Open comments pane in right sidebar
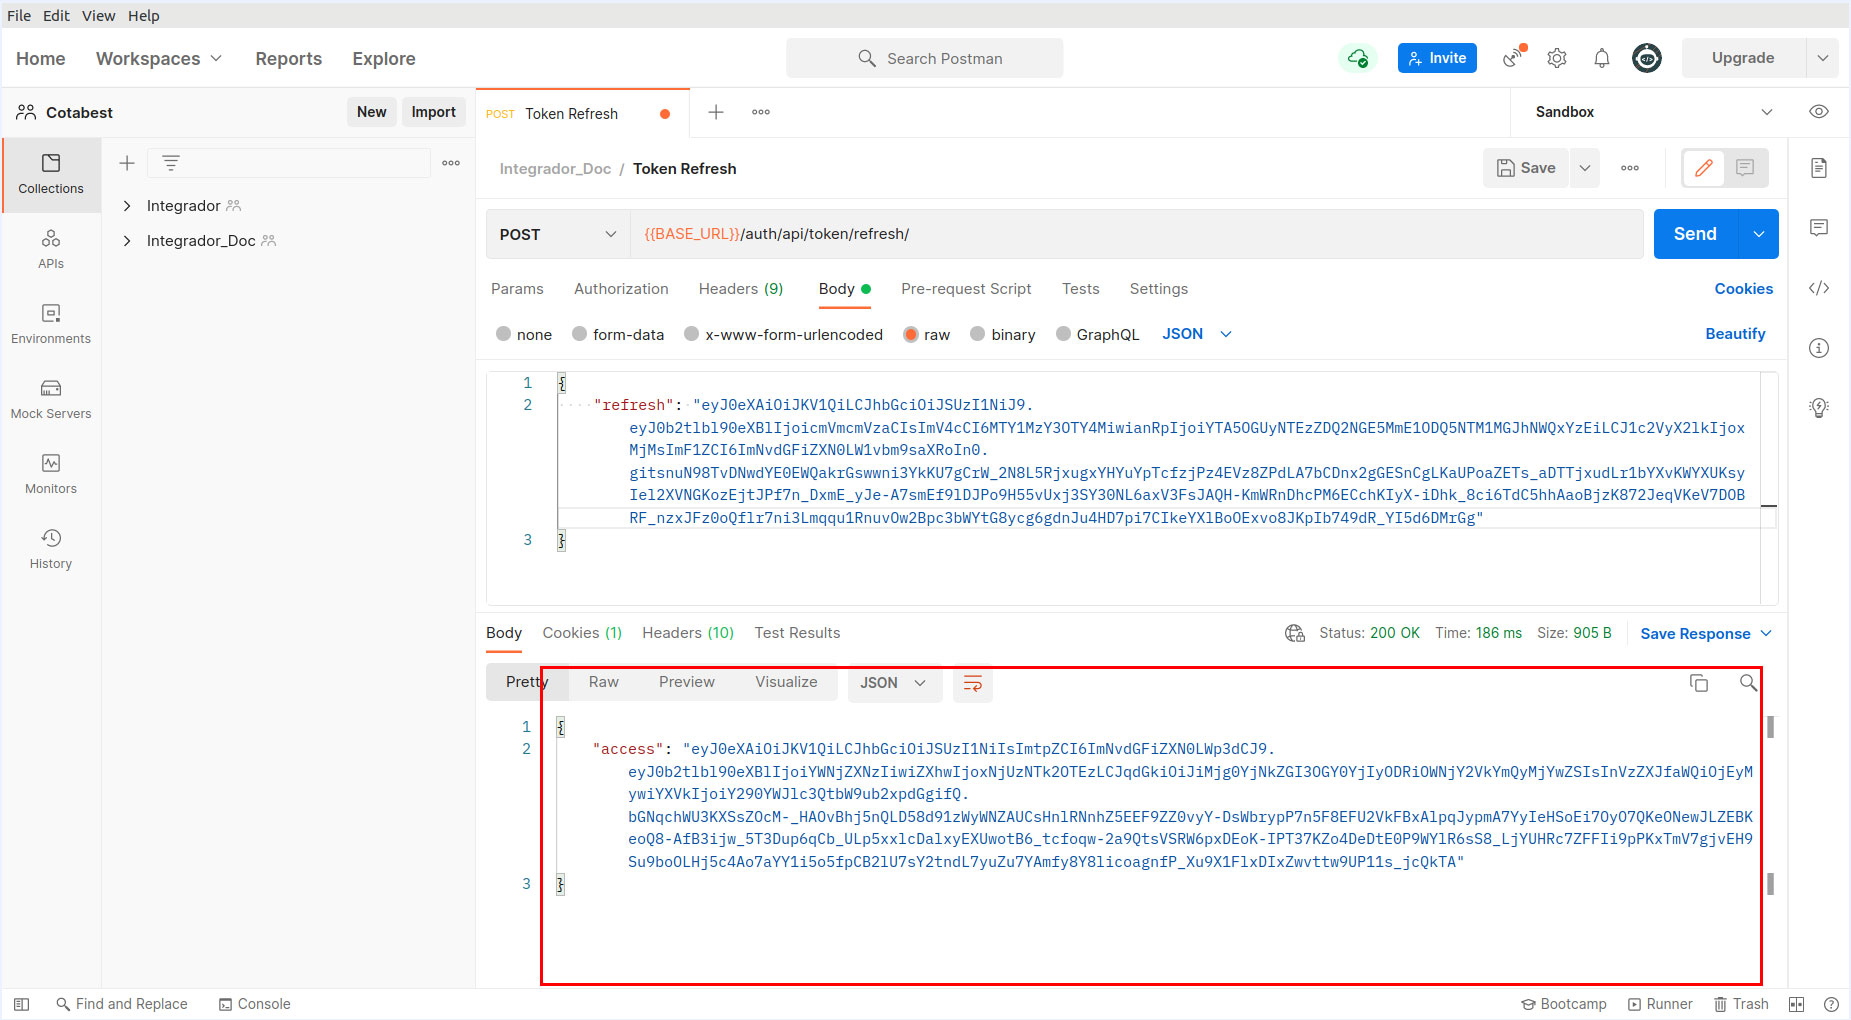 tap(1819, 228)
